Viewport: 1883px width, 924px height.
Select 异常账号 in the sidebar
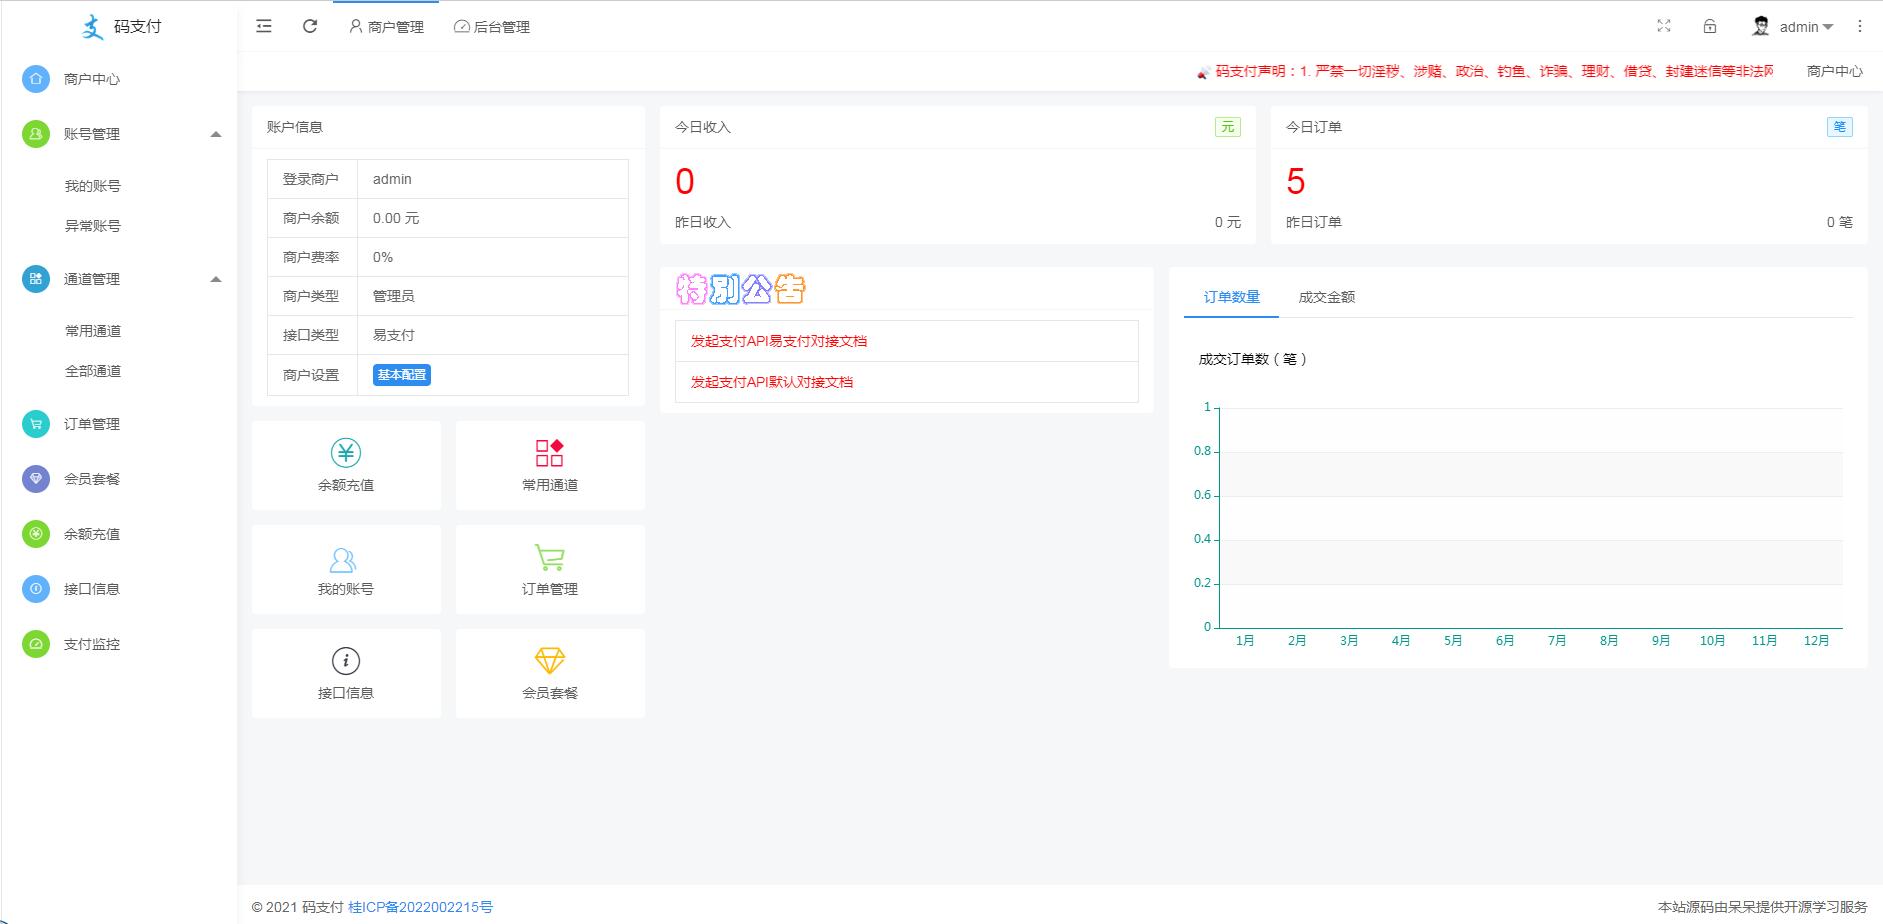pos(93,226)
